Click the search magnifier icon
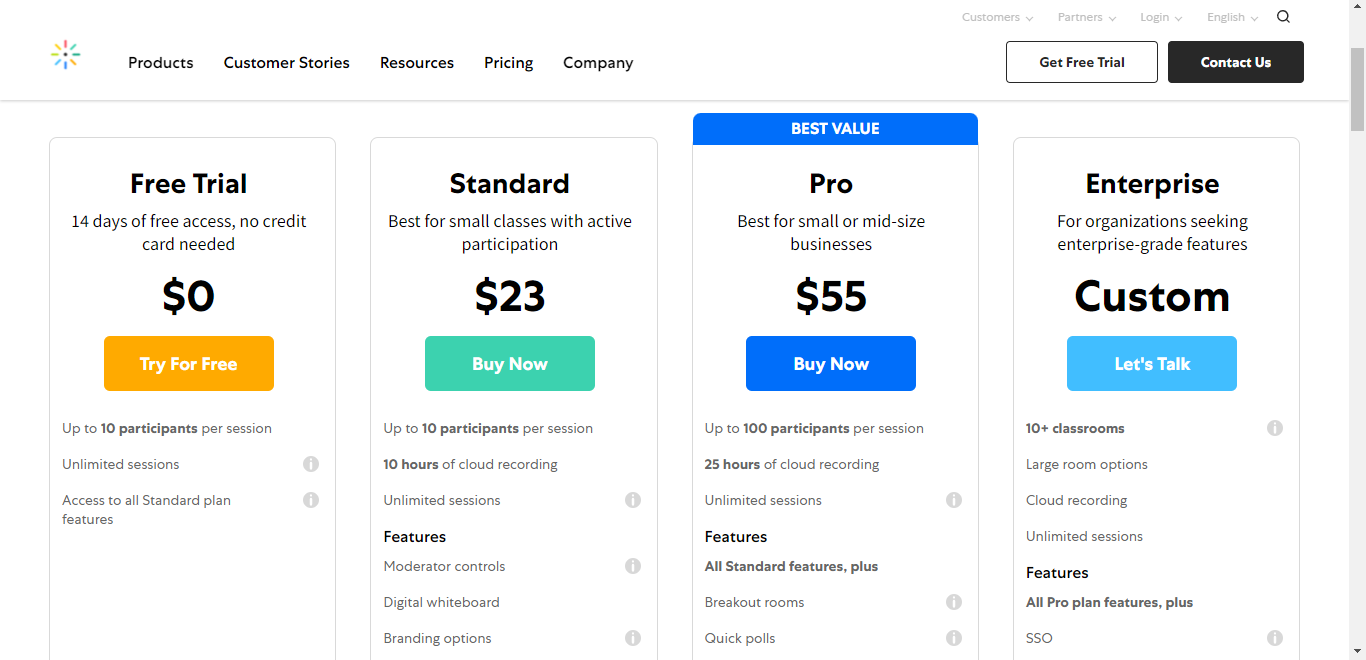Image resolution: width=1366 pixels, height=660 pixels. point(1283,17)
